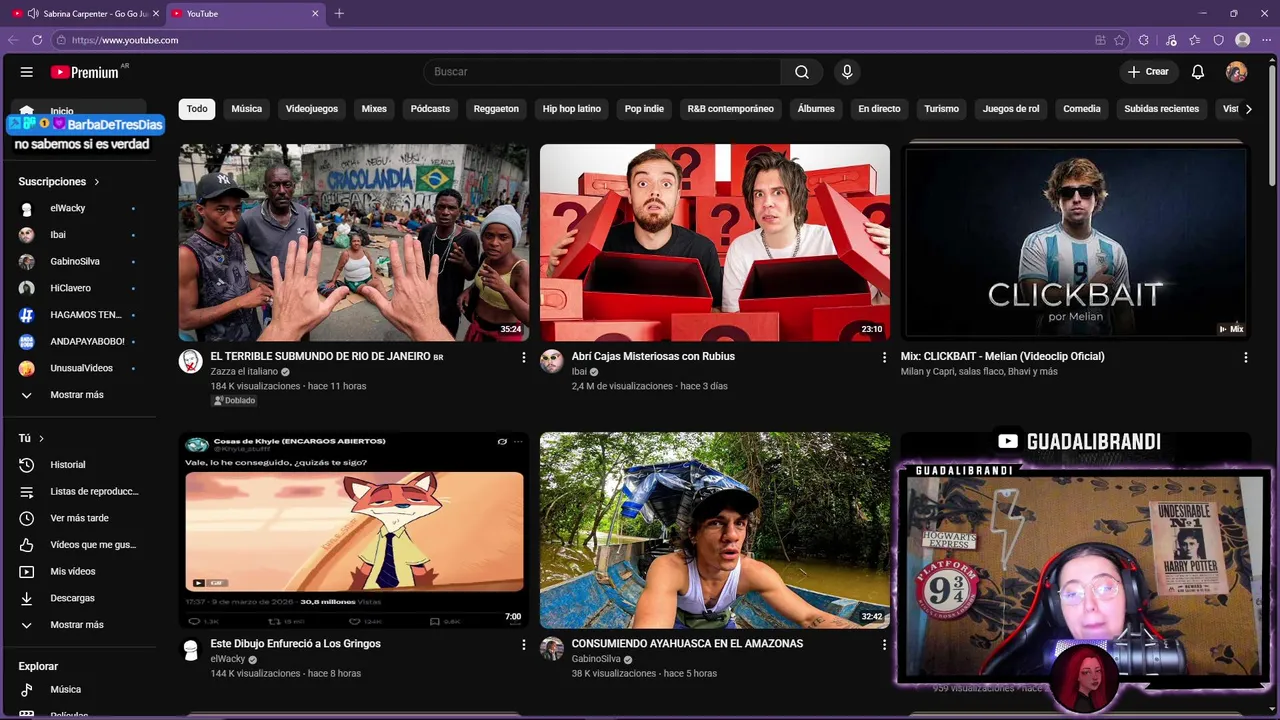Viewport: 1280px width, 720px height.
Task: Open a new browser tab with plus
Action: tap(339, 13)
